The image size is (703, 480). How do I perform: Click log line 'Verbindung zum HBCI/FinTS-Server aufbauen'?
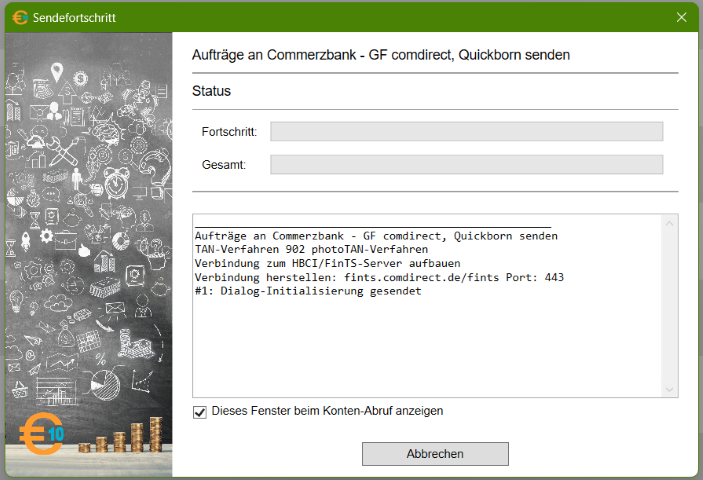coord(327,263)
